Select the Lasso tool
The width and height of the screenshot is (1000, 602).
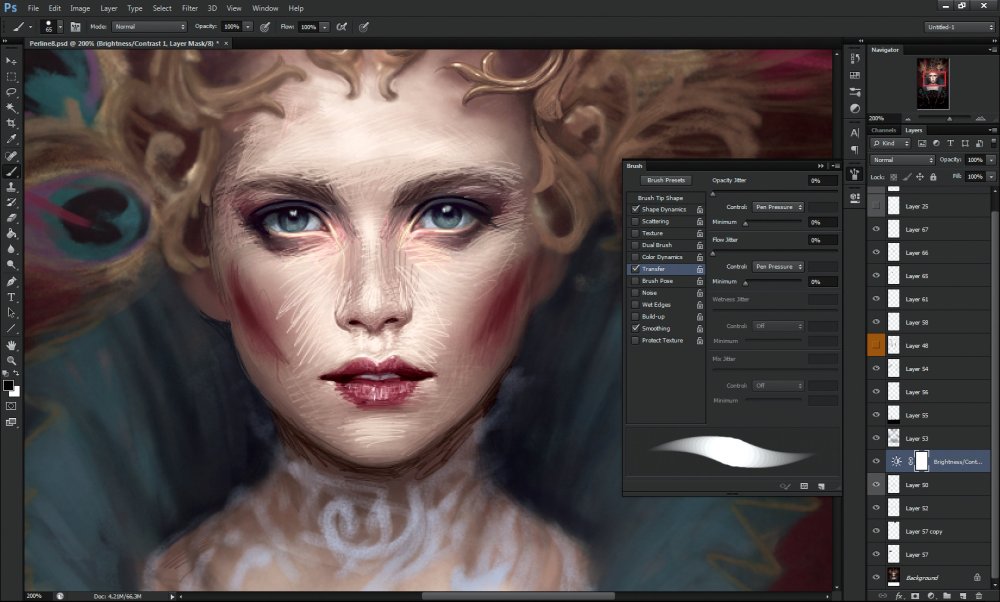point(11,92)
